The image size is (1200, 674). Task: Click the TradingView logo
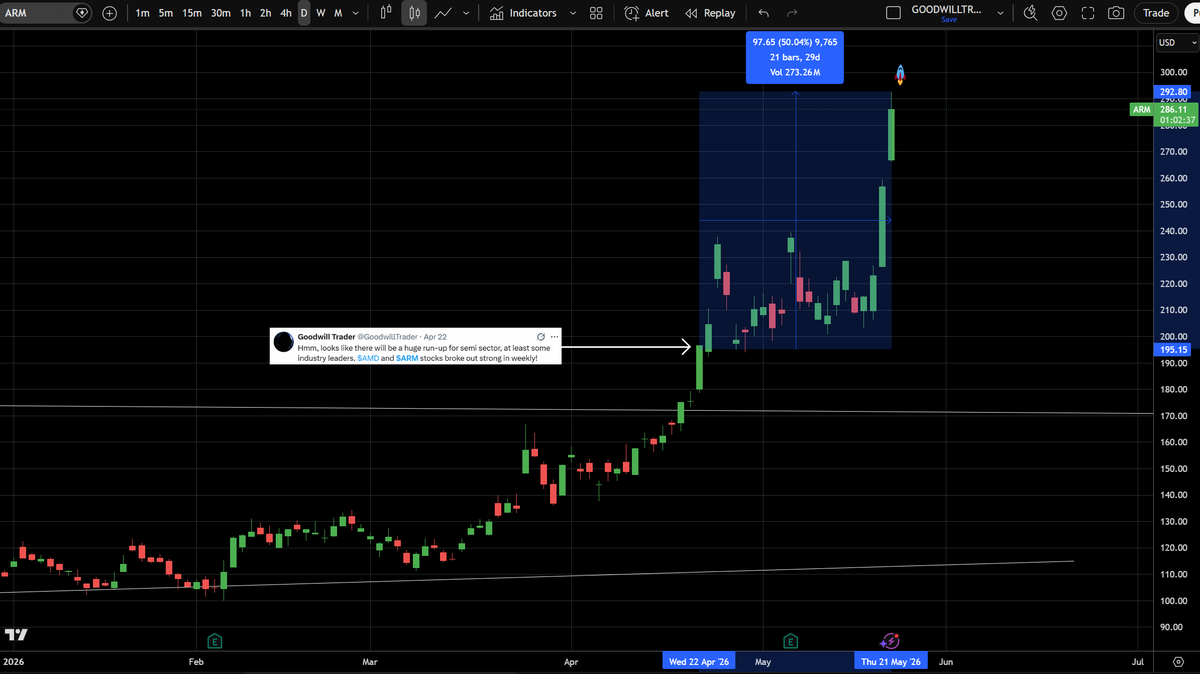16,635
